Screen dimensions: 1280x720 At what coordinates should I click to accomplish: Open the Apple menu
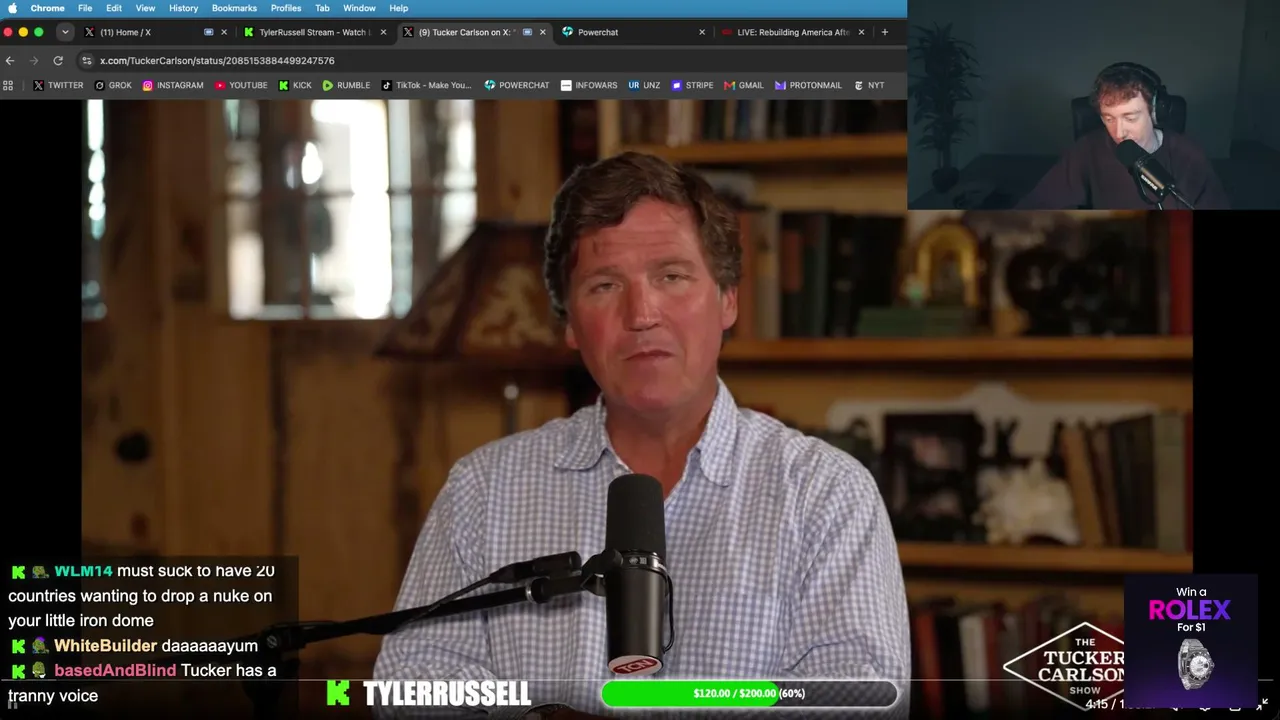click(13, 8)
